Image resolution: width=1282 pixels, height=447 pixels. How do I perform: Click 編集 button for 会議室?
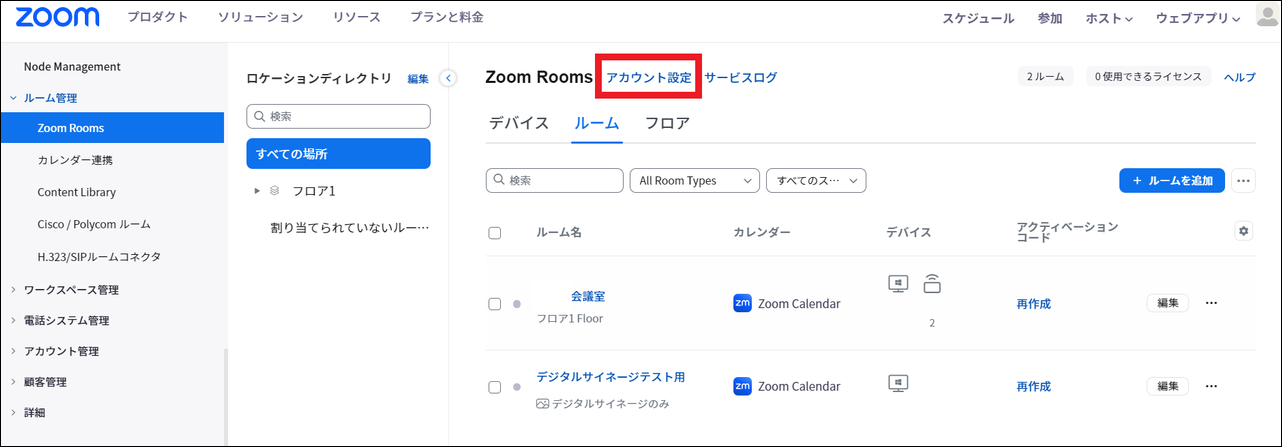click(x=1167, y=303)
